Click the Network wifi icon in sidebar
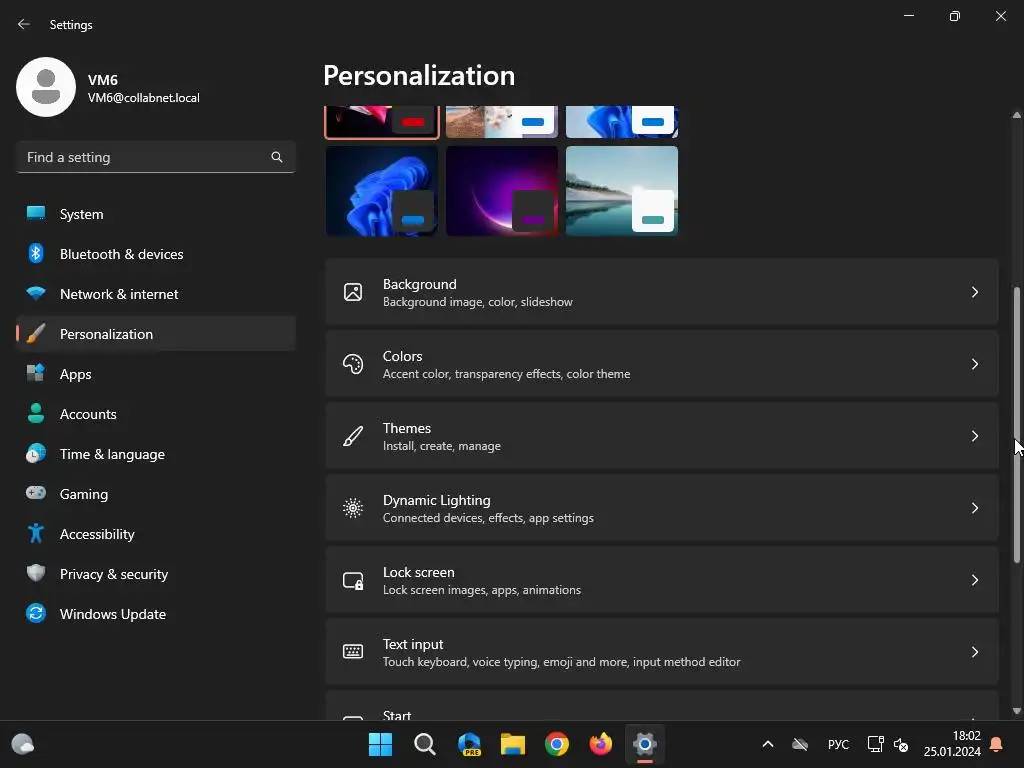 click(36, 293)
